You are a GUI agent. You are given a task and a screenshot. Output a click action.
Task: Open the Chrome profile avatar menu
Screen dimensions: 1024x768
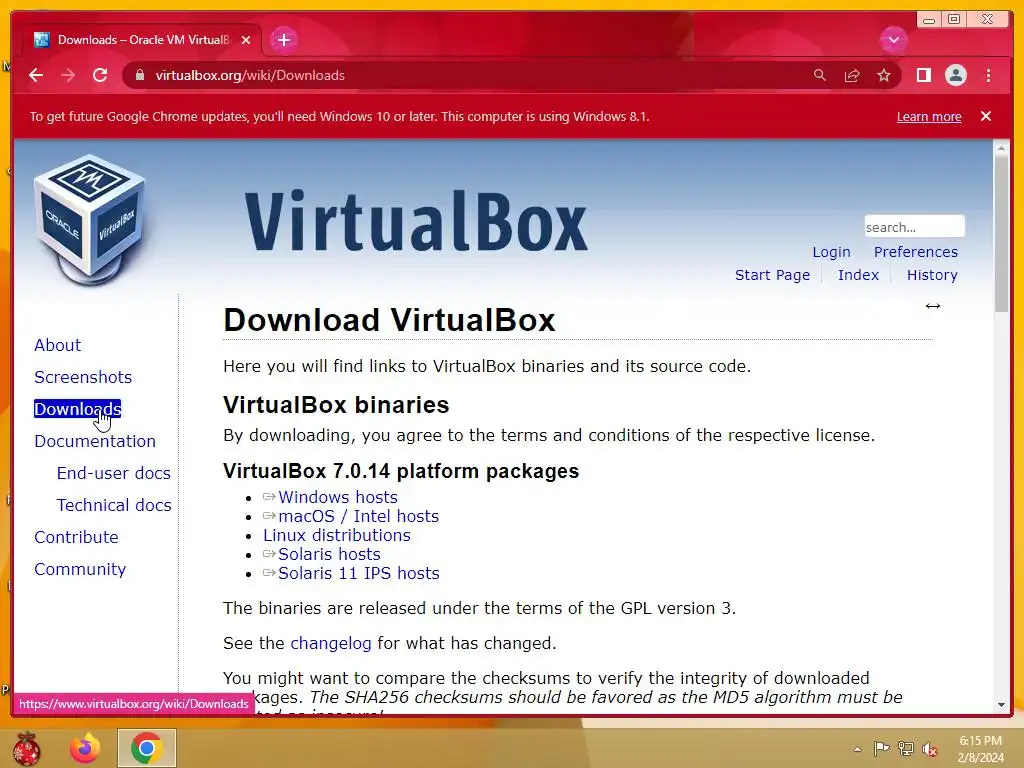point(955,75)
